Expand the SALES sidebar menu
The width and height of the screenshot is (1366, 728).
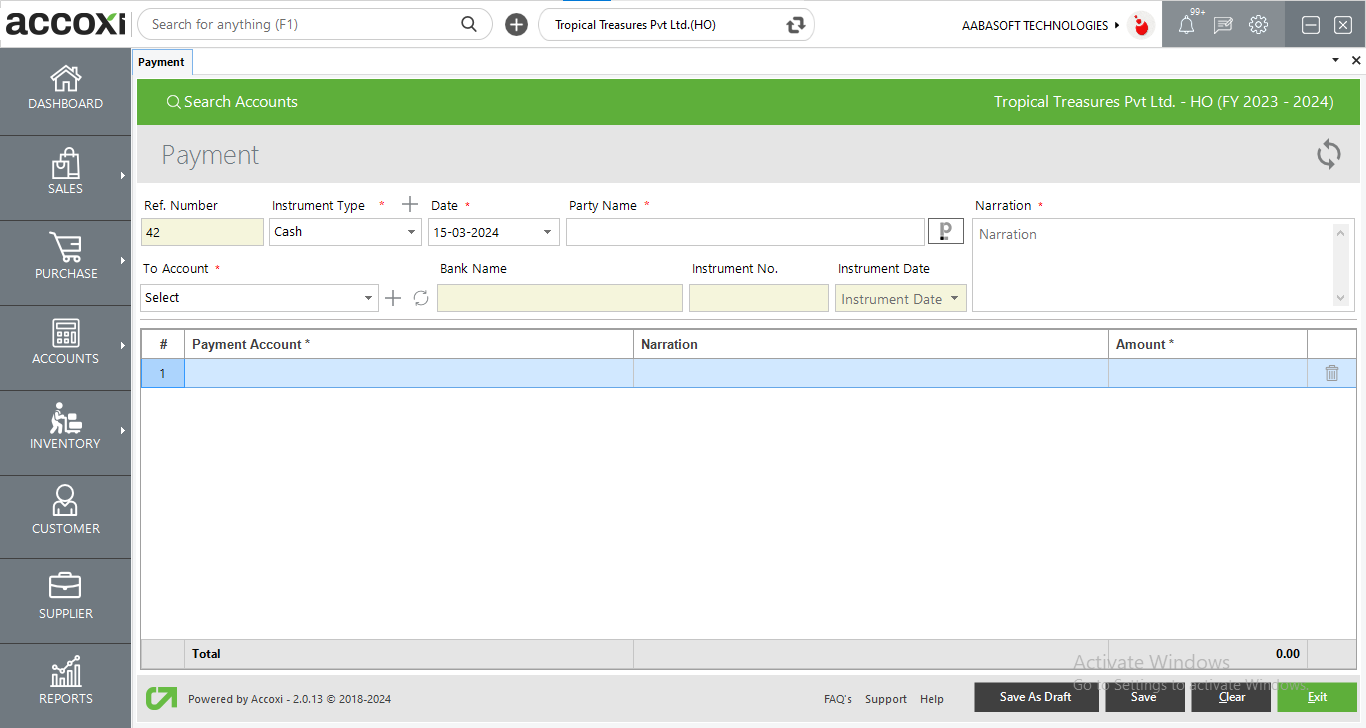(65, 177)
